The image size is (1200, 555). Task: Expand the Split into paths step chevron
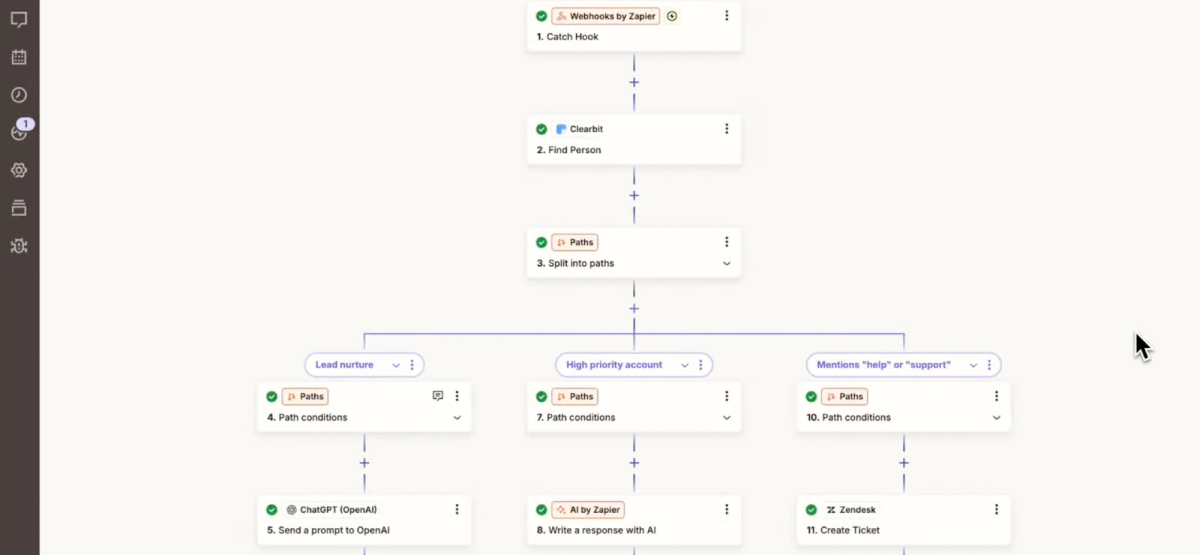click(727, 264)
